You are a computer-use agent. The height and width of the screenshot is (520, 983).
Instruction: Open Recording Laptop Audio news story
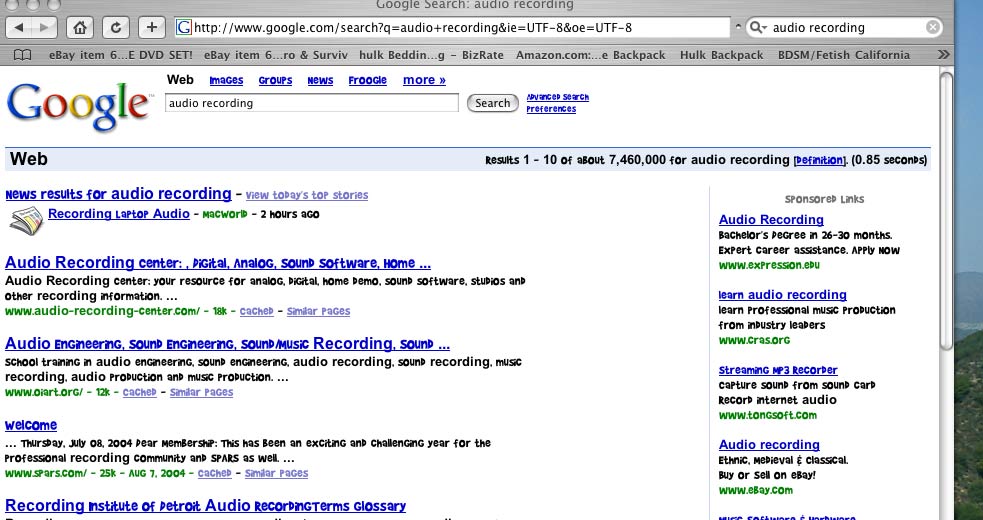point(118,214)
